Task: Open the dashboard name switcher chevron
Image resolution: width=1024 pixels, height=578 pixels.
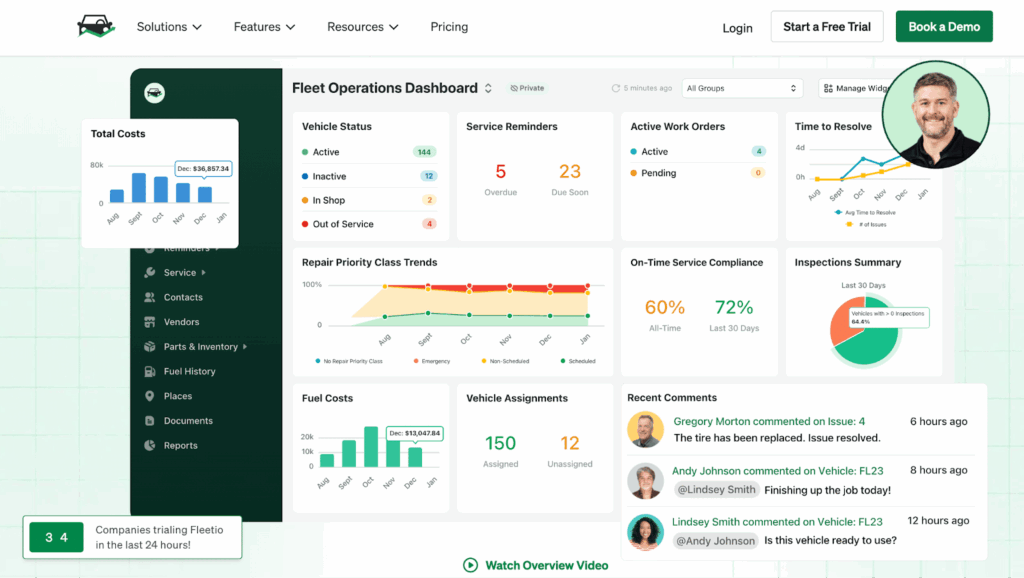Action: point(488,88)
